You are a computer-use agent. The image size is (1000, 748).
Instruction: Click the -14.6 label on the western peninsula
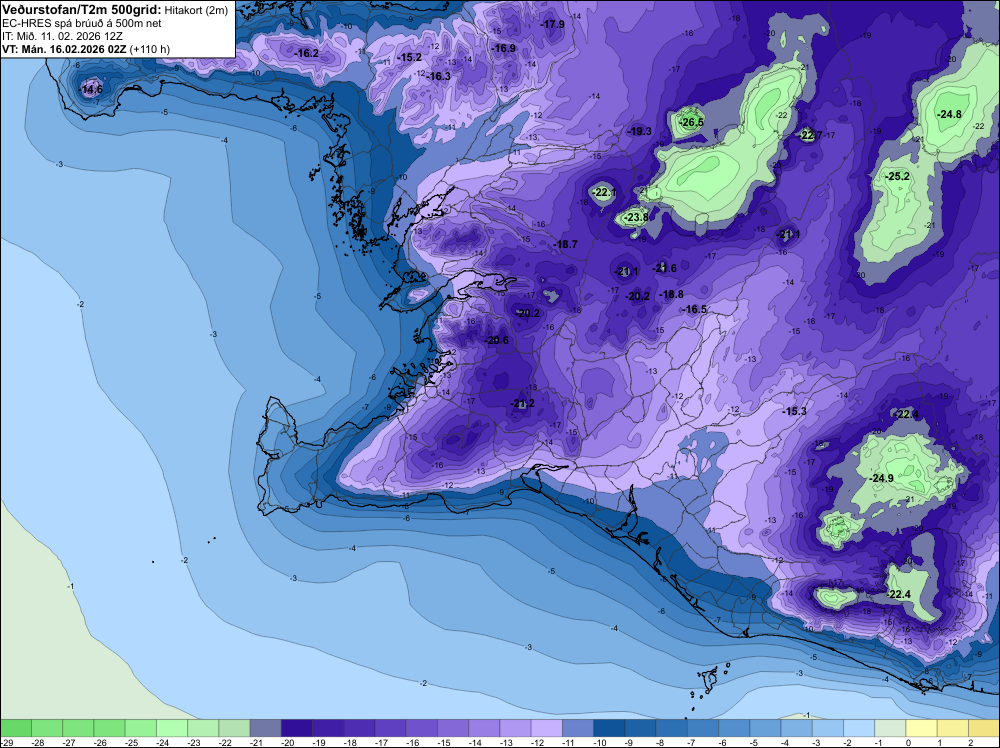coord(91,89)
